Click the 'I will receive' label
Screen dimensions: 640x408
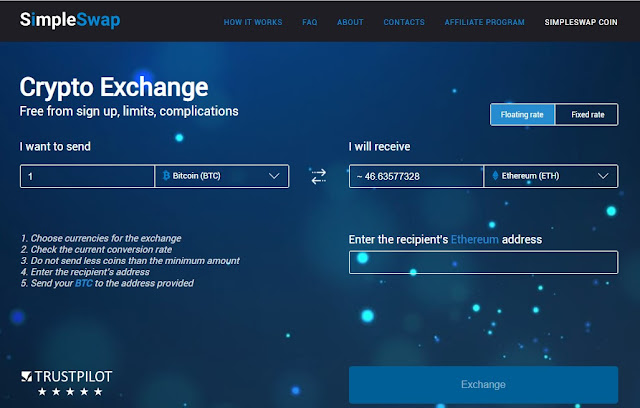point(380,146)
